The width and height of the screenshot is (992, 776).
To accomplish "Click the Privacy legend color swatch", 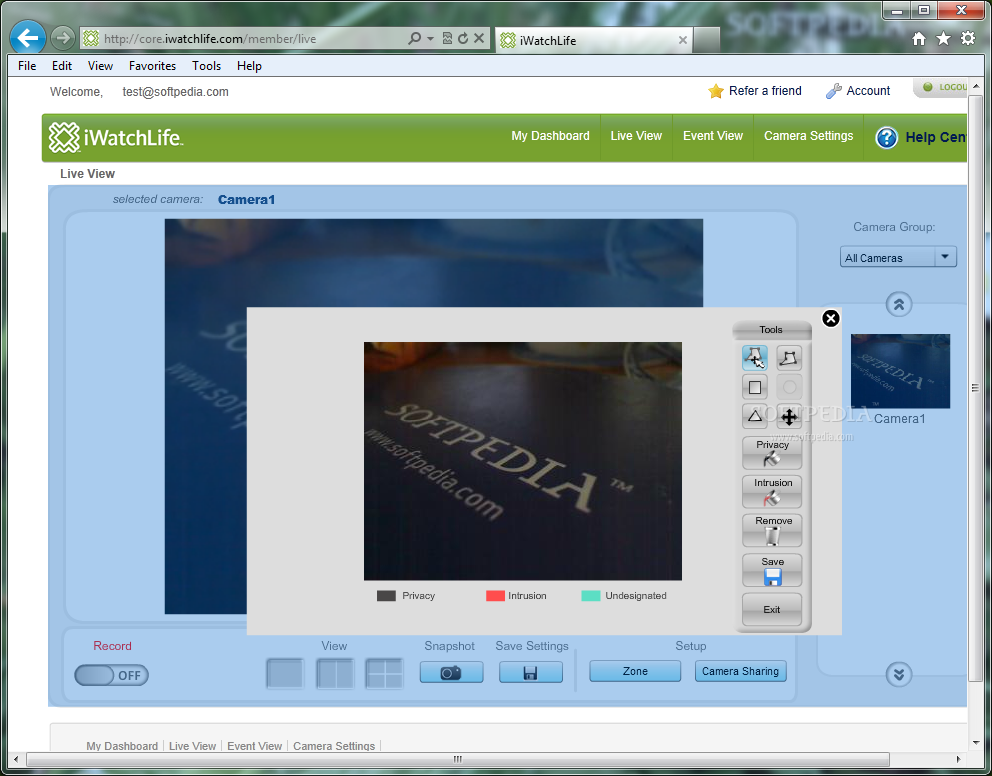I will [386, 596].
